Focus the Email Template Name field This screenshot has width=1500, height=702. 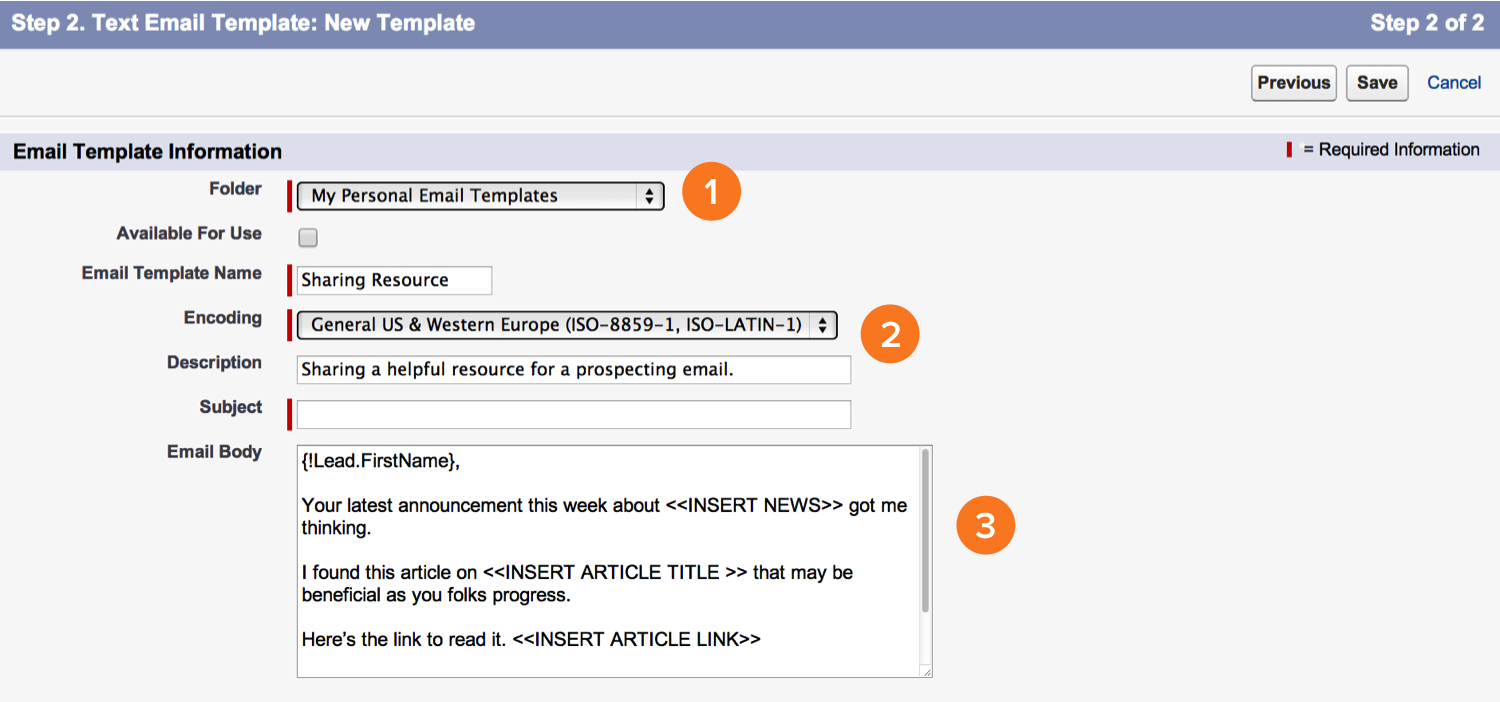[394, 280]
